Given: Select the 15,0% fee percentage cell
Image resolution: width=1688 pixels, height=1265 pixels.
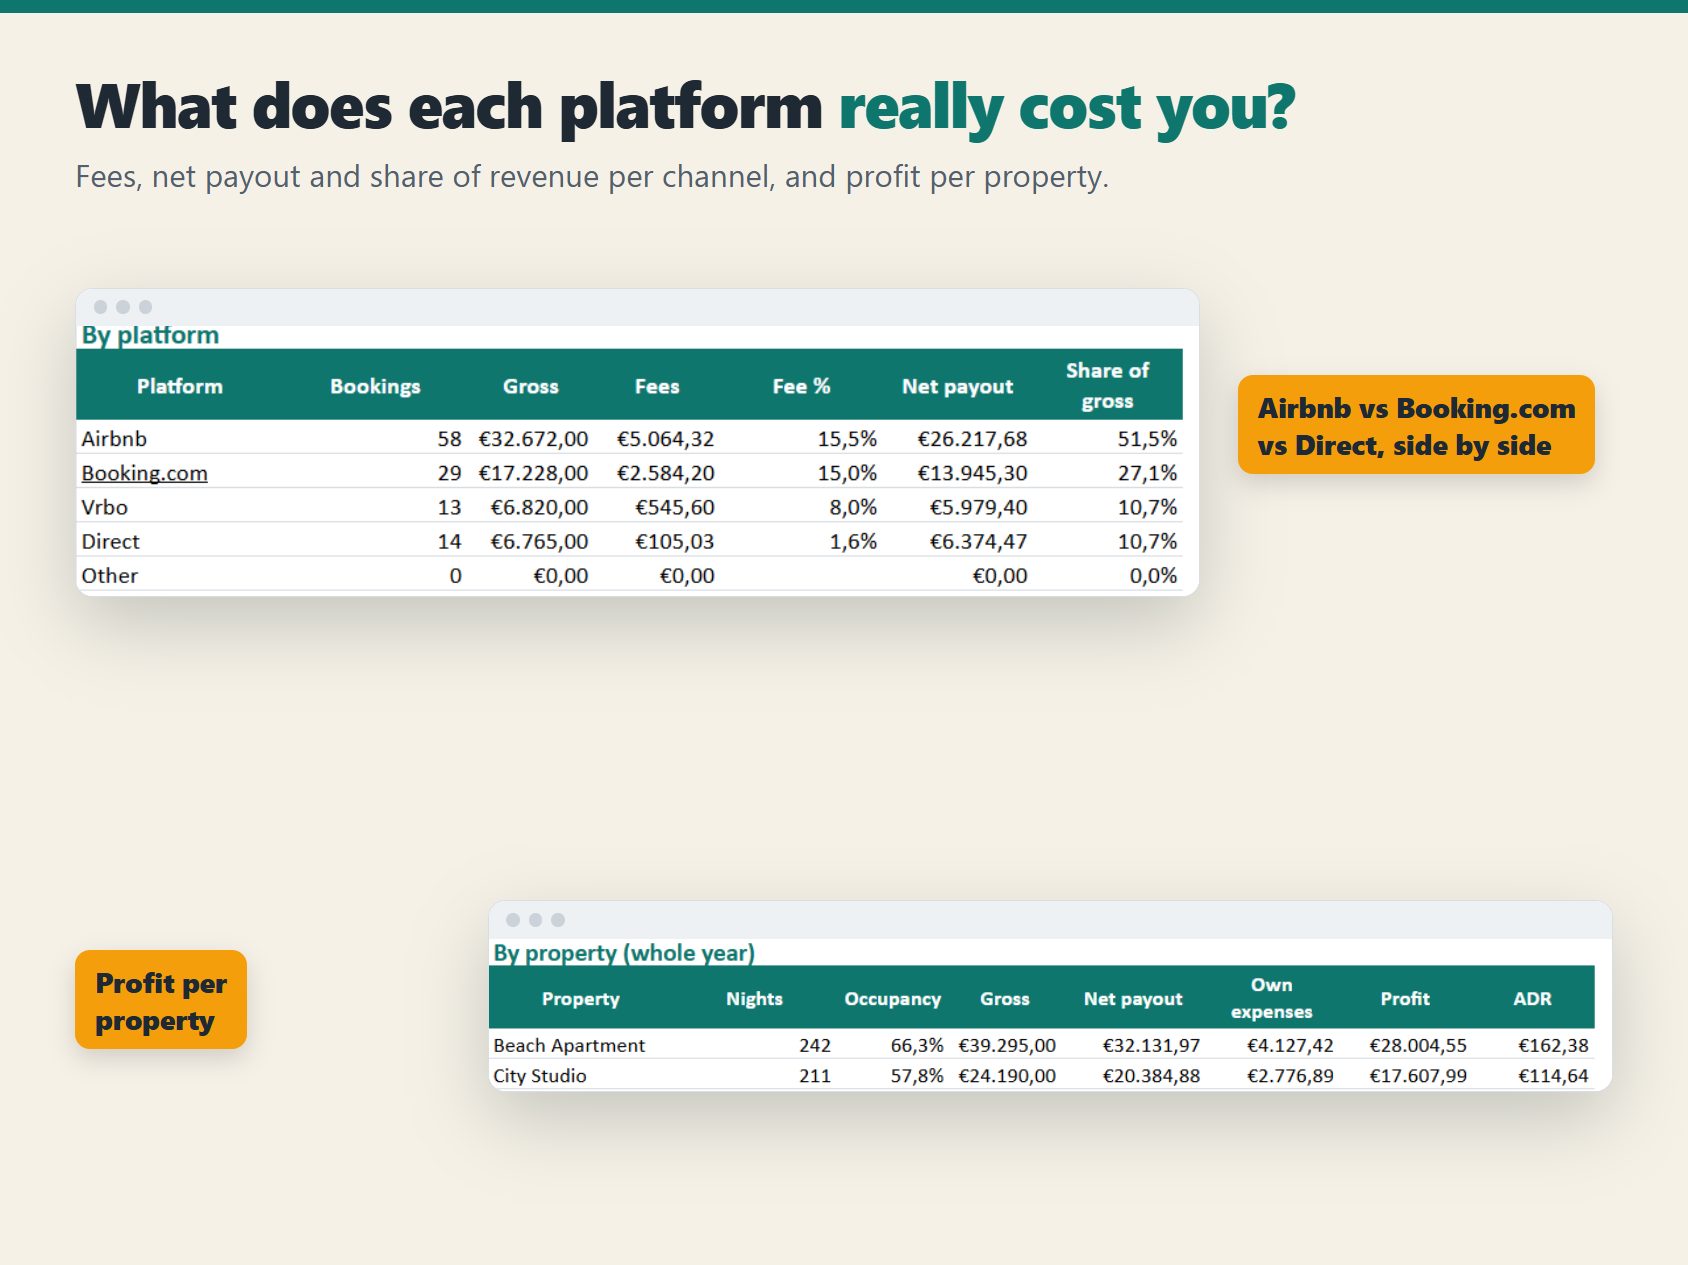Looking at the screenshot, I should coord(847,473).
